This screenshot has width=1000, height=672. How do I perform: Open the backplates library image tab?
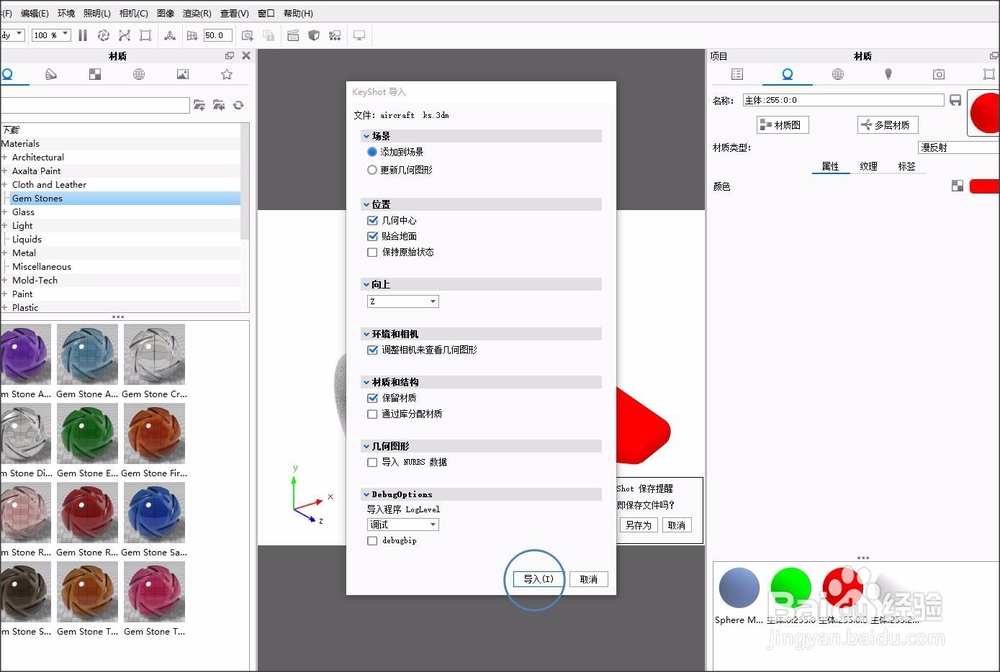click(182, 75)
